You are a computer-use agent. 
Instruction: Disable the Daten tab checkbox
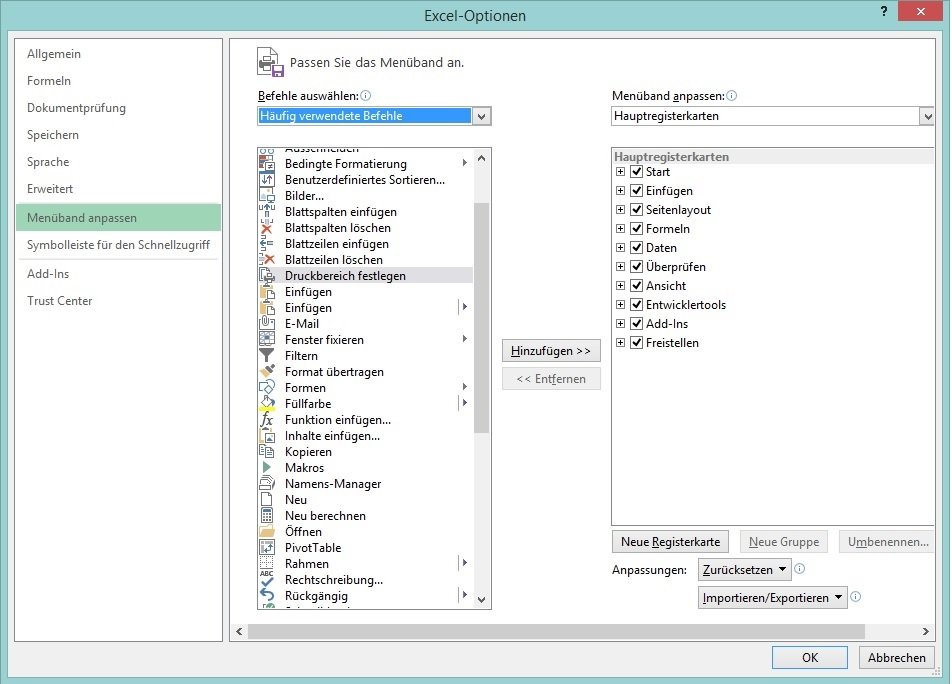636,248
